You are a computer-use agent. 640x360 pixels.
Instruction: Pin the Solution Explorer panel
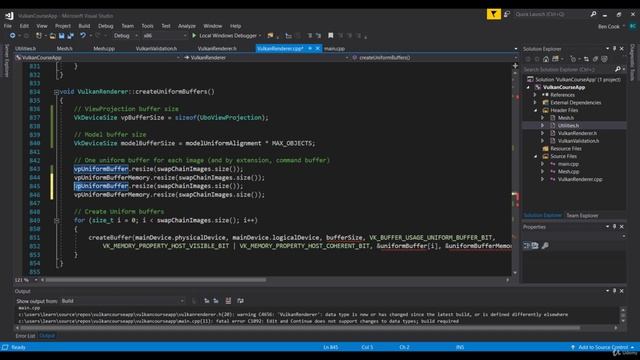615,49
